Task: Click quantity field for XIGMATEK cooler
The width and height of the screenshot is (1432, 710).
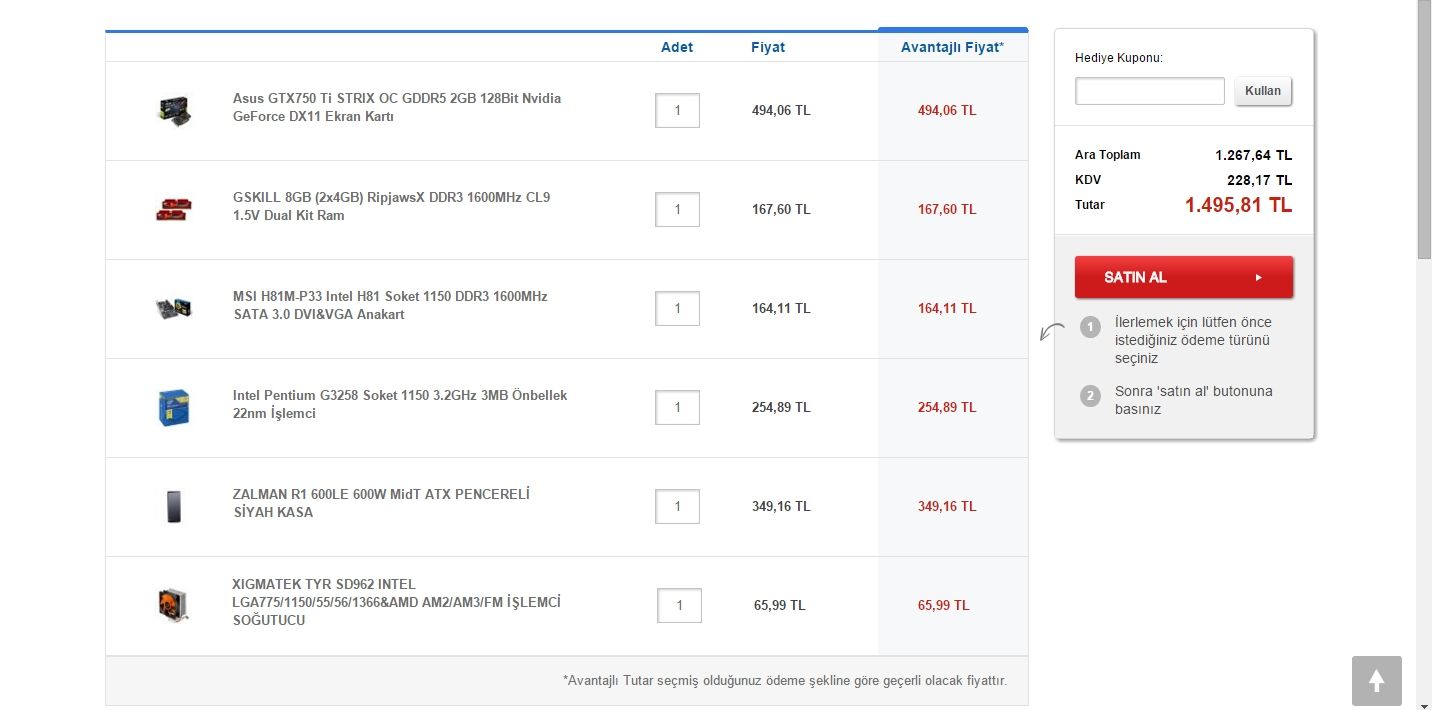Action: point(679,605)
